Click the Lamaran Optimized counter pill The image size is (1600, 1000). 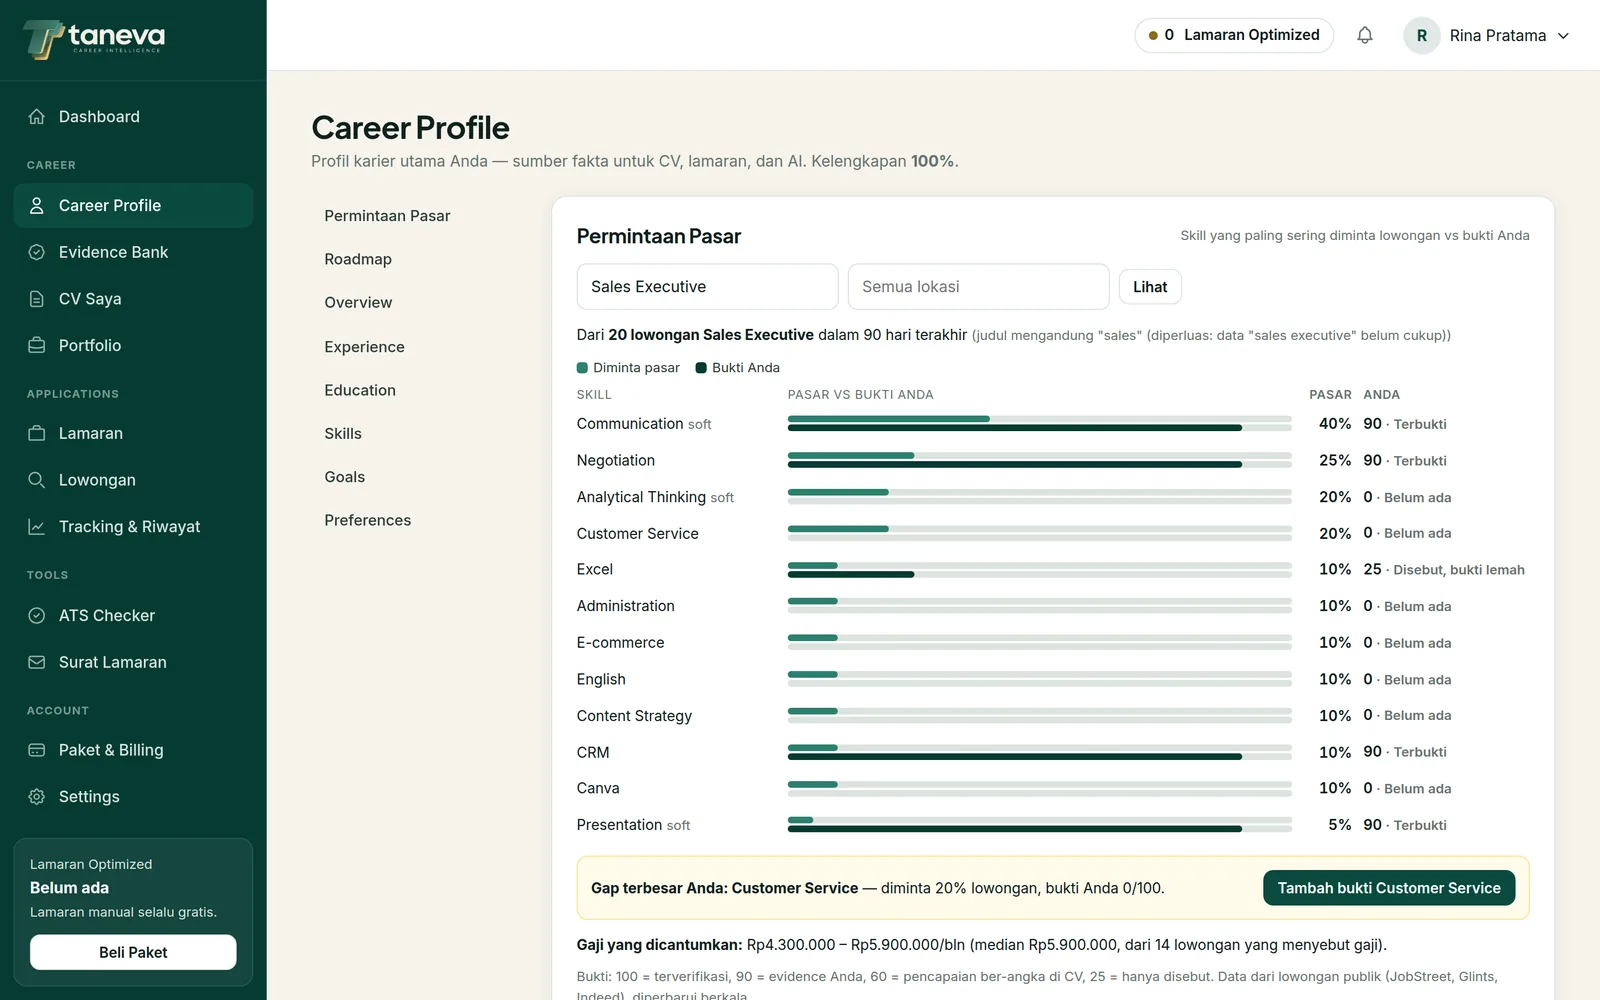[x=1234, y=35]
